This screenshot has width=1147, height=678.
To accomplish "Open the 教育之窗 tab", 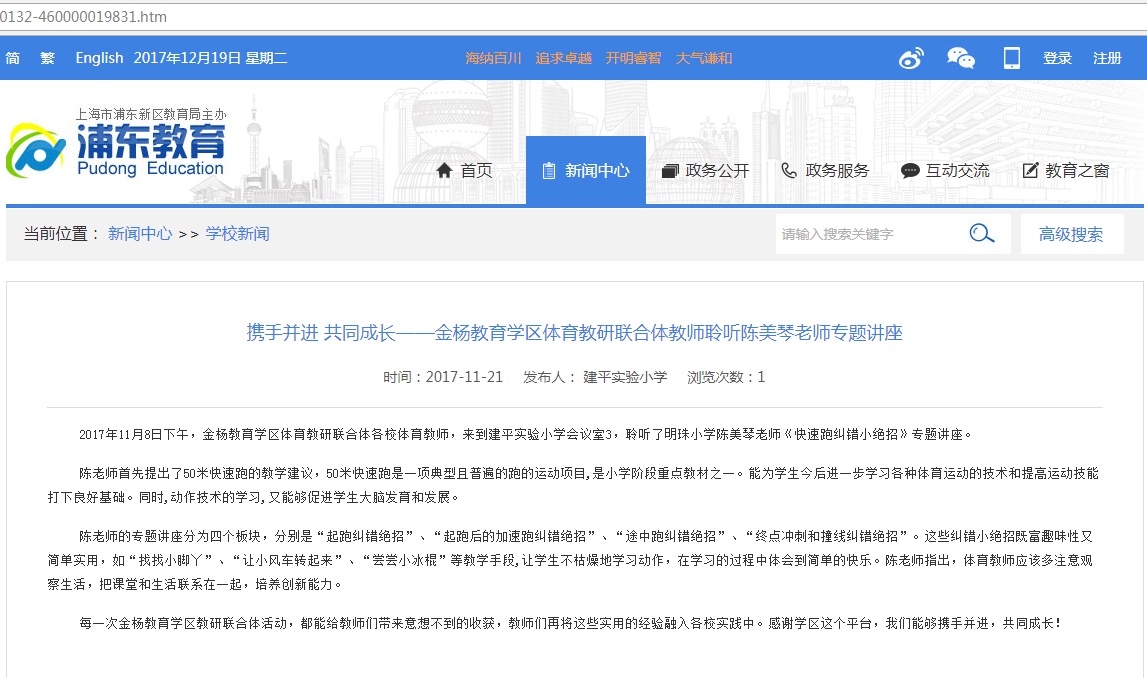I will pyautogui.click(x=1066, y=170).
